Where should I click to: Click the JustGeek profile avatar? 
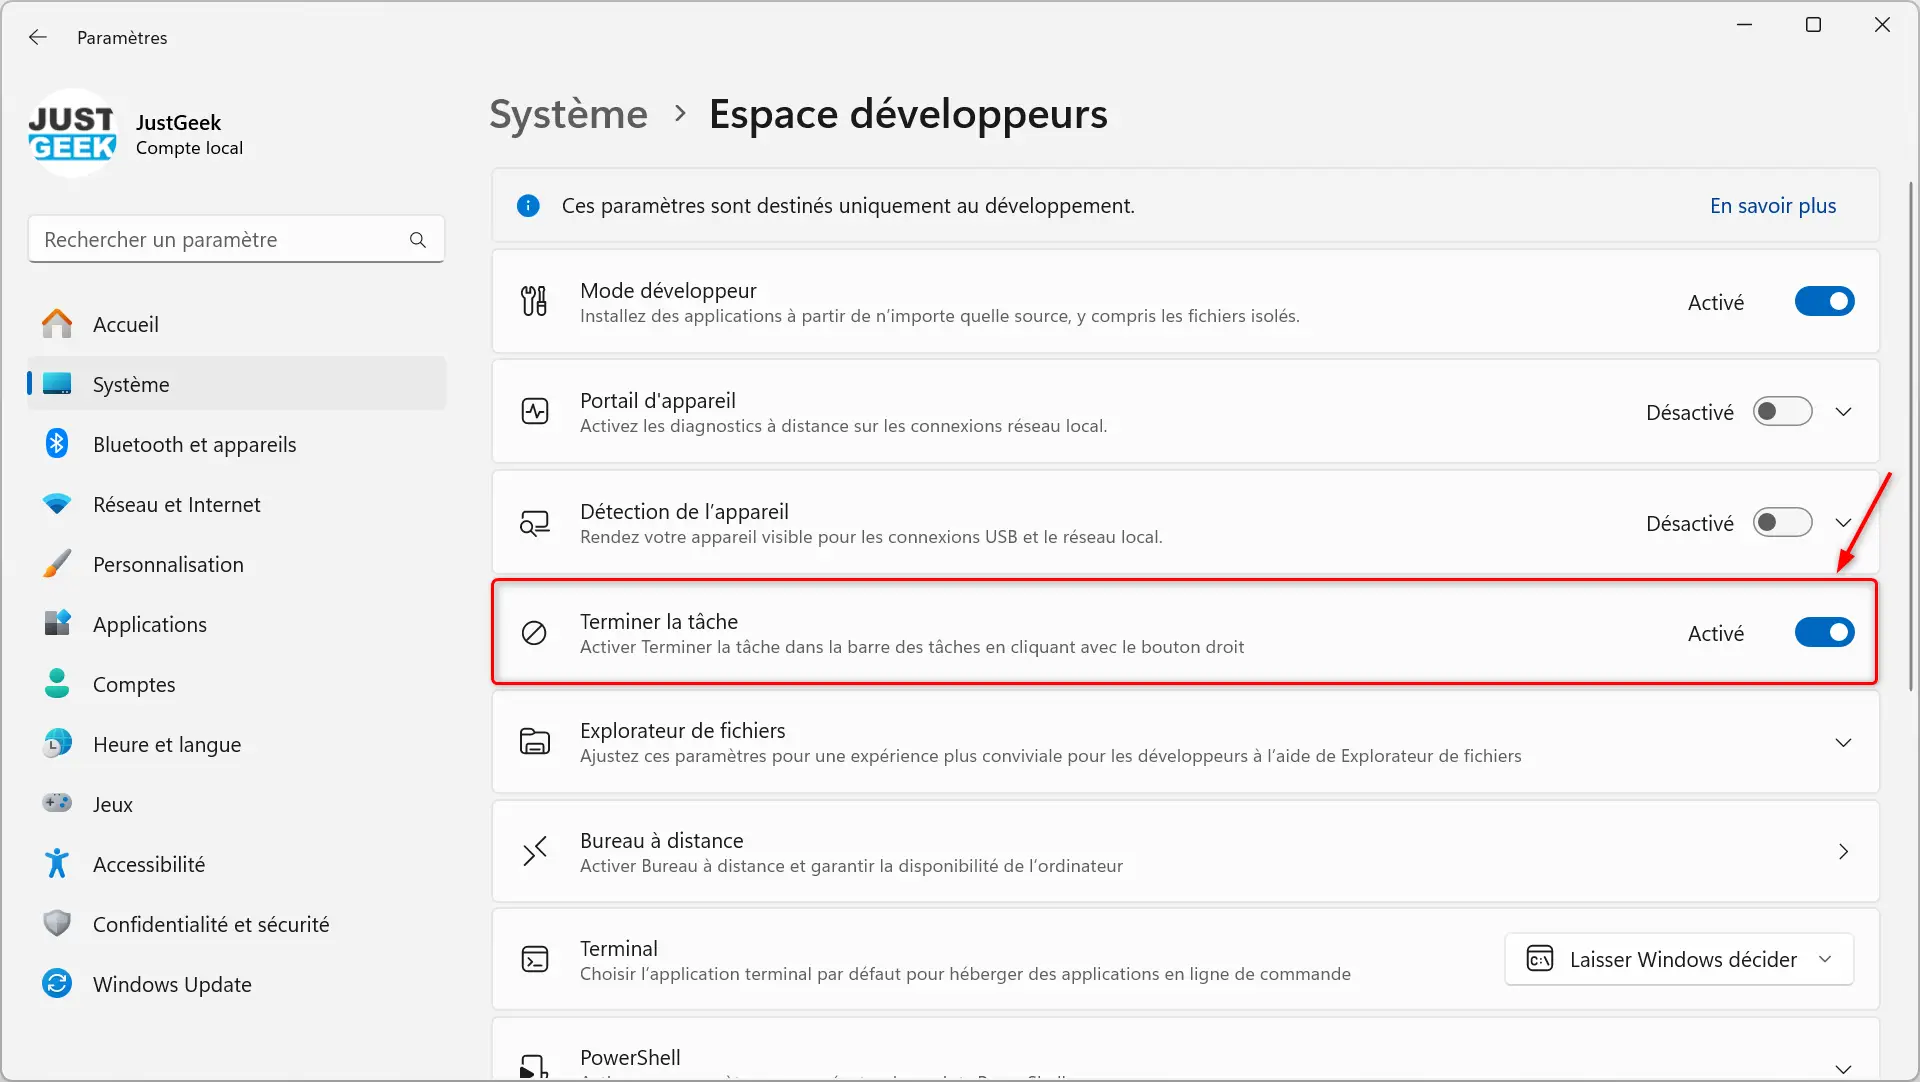pyautogui.click(x=72, y=134)
